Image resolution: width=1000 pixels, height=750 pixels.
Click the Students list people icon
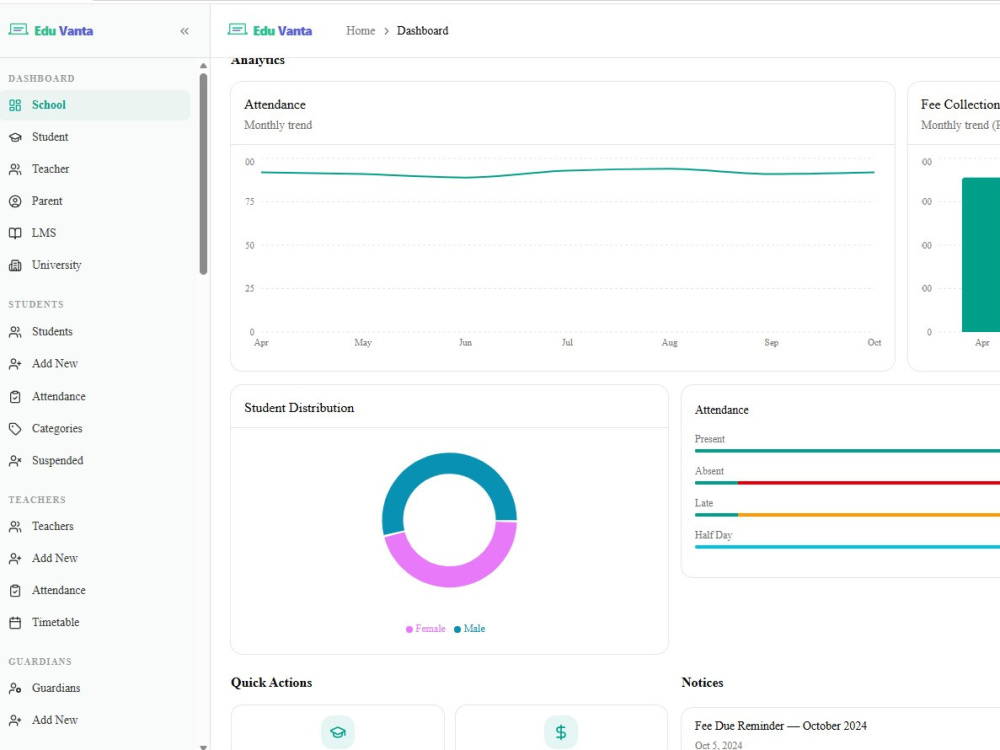[x=15, y=332]
